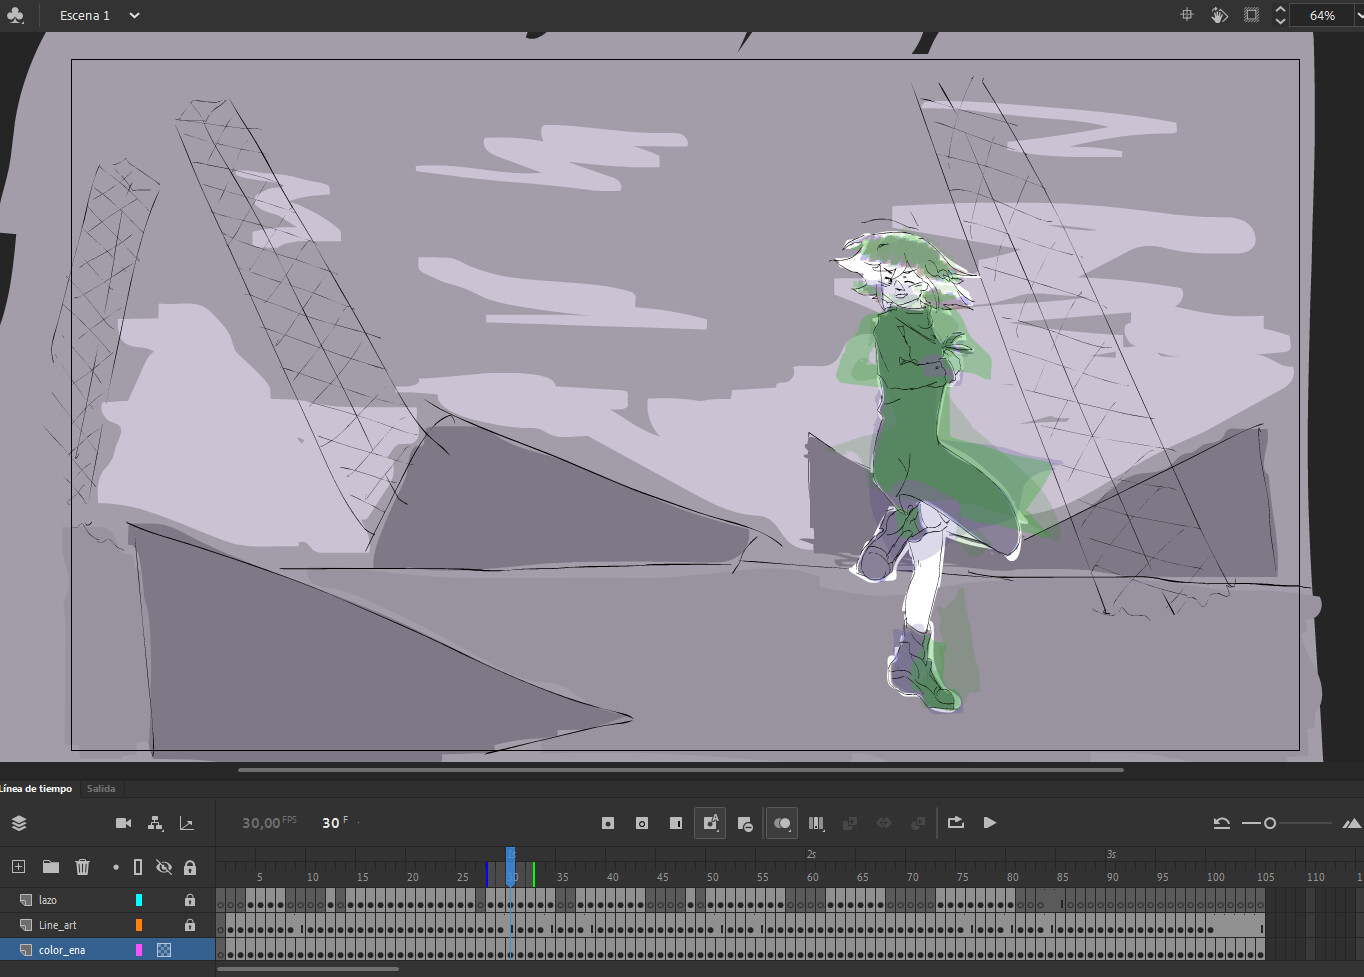Screen dimensions: 1364x977
Task: Click the Insert Blank Keyframe icon
Action: coord(641,823)
